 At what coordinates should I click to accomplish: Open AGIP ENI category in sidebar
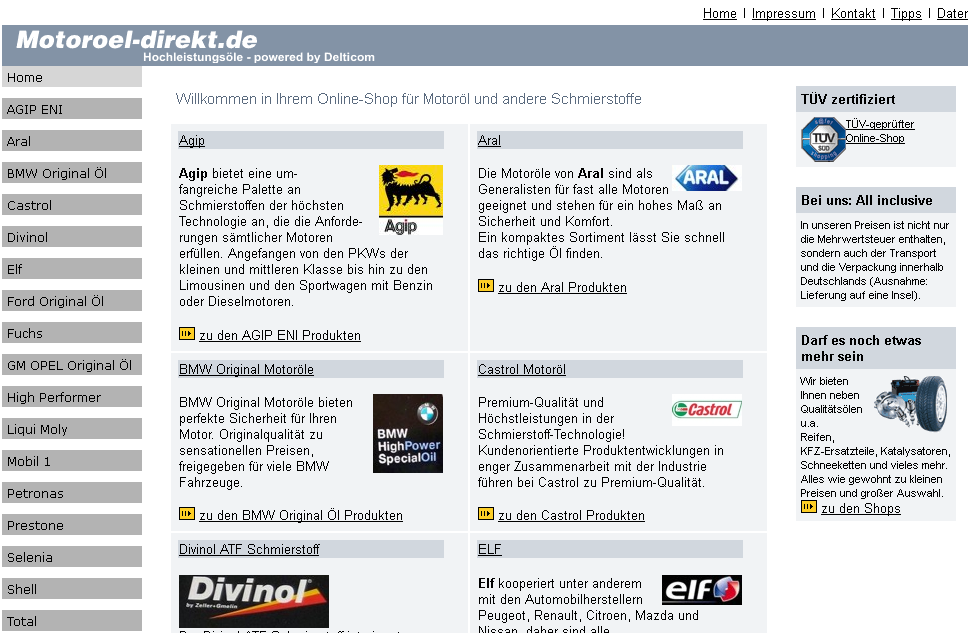72,109
